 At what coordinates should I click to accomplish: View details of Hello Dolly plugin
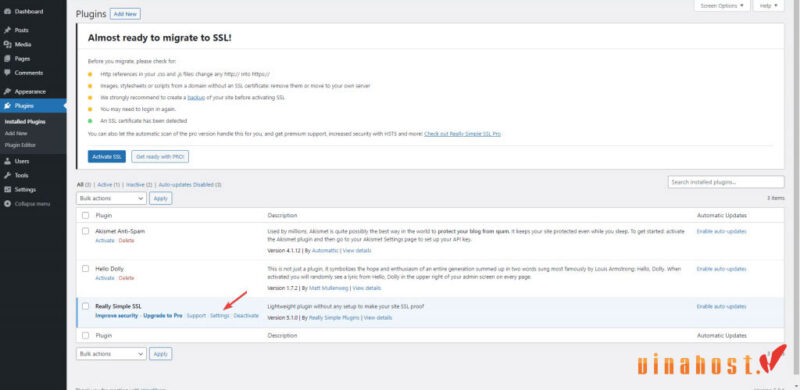tap(367, 288)
